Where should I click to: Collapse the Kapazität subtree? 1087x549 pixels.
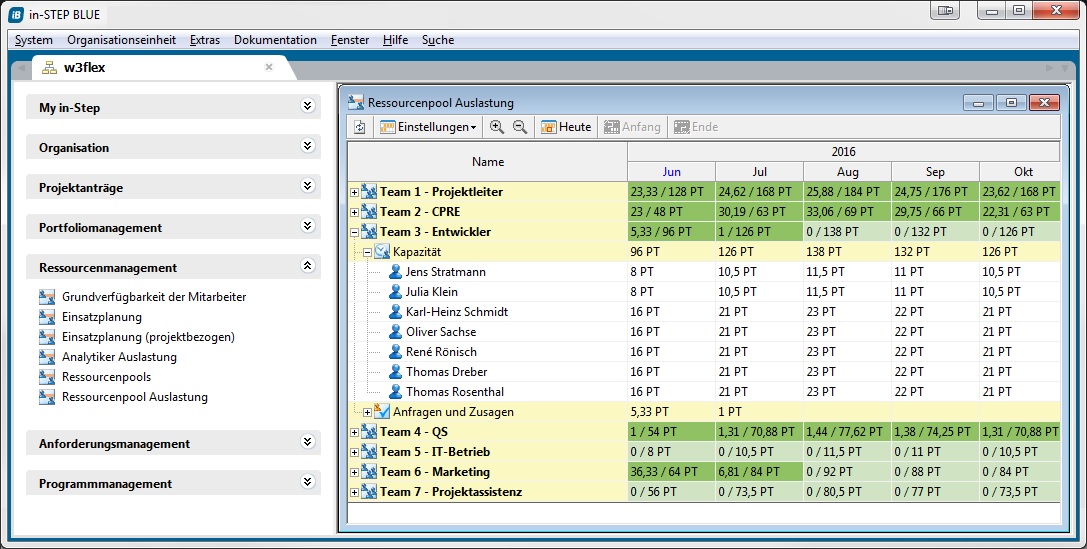[367, 252]
